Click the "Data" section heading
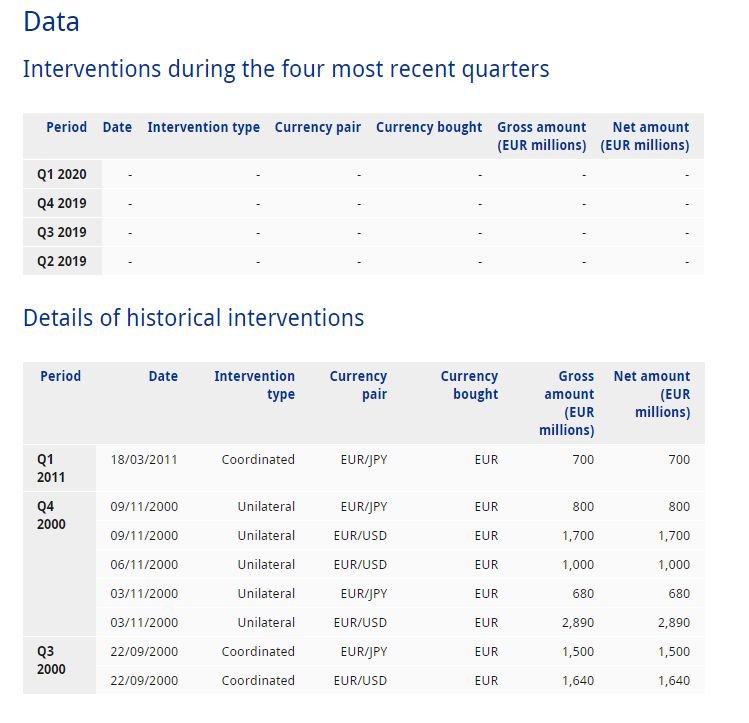Screen dimensions: 749x723 coord(51,22)
